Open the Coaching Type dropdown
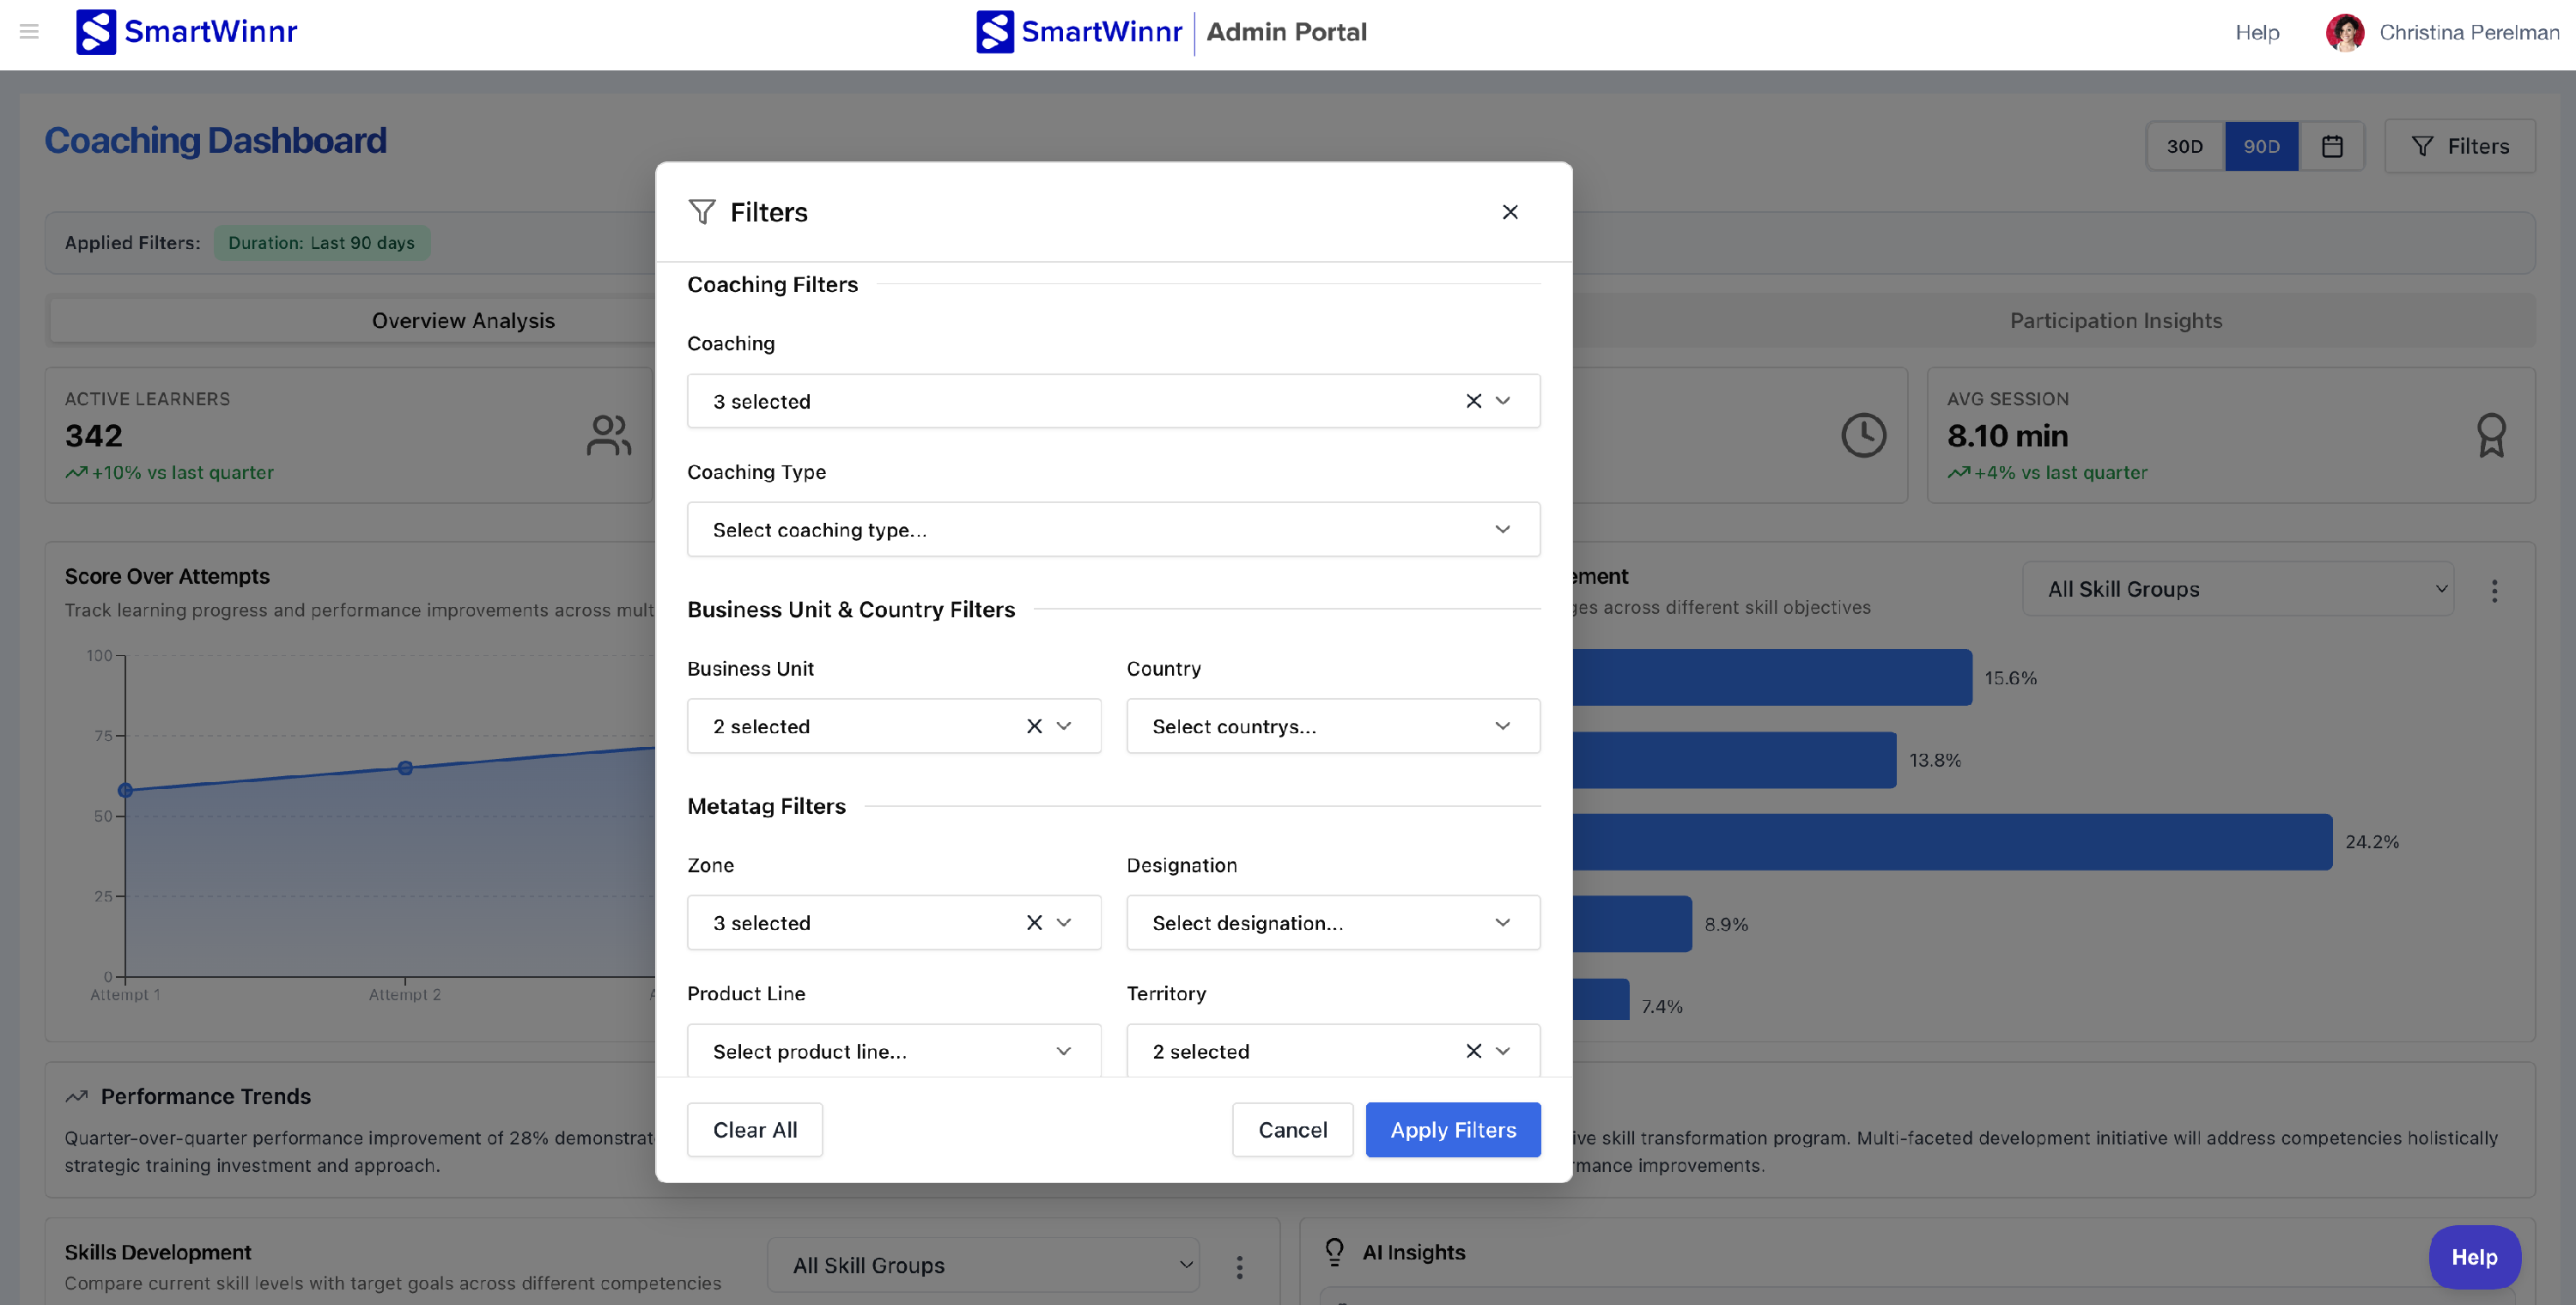The height and width of the screenshot is (1305, 2576). (1113, 529)
